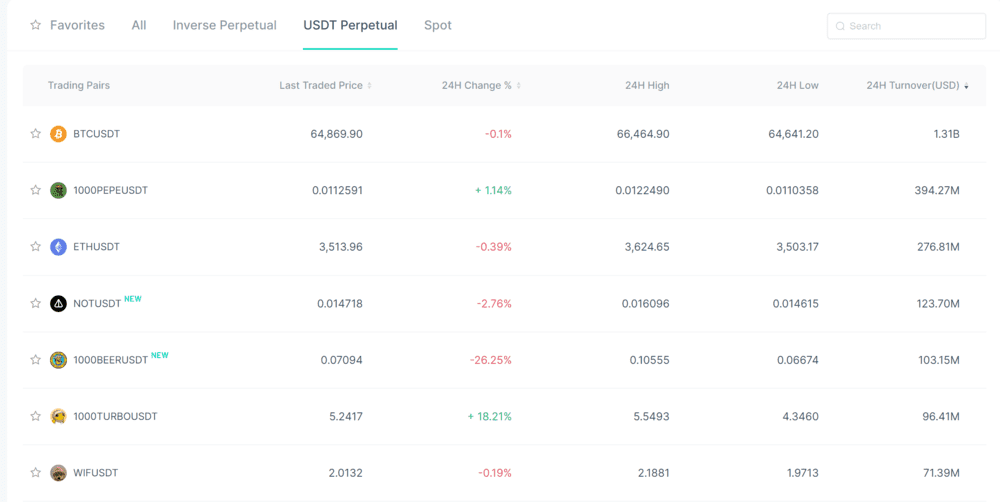Click the 71.39M turnover value

(x=941, y=473)
